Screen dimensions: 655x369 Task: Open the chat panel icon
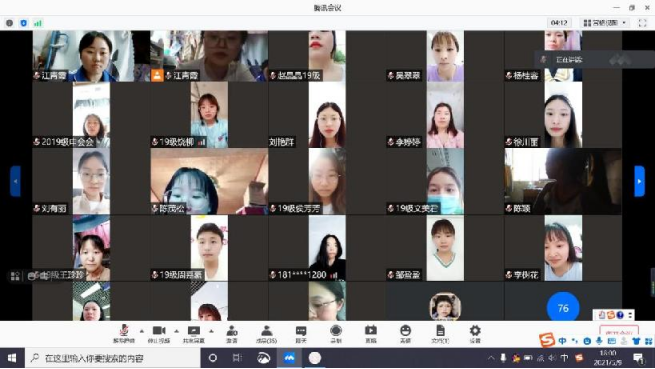click(x=301, y=333)
